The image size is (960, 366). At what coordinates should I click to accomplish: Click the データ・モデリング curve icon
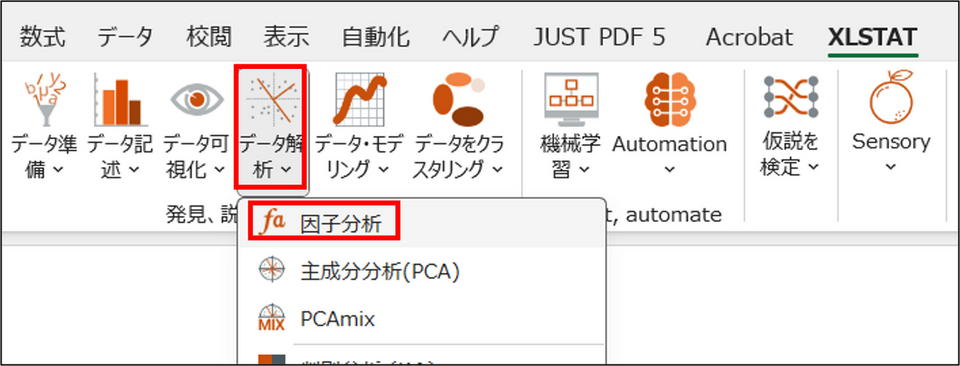[359, 100]
